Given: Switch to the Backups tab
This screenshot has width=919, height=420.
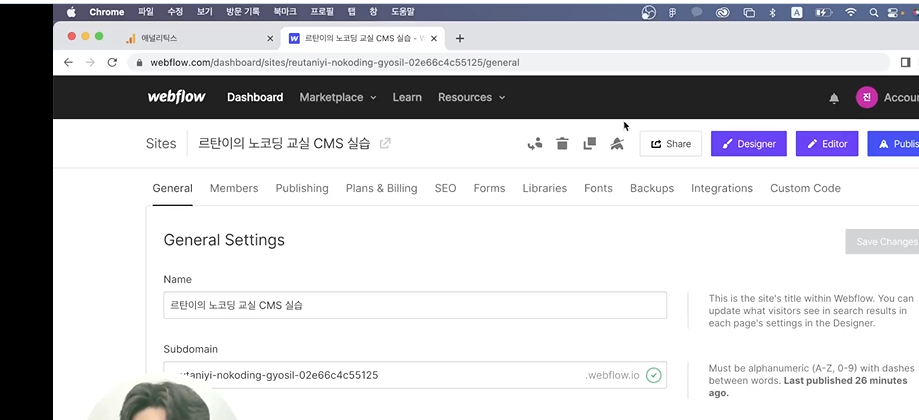Looking at the screenshot, I should (652, 188).
